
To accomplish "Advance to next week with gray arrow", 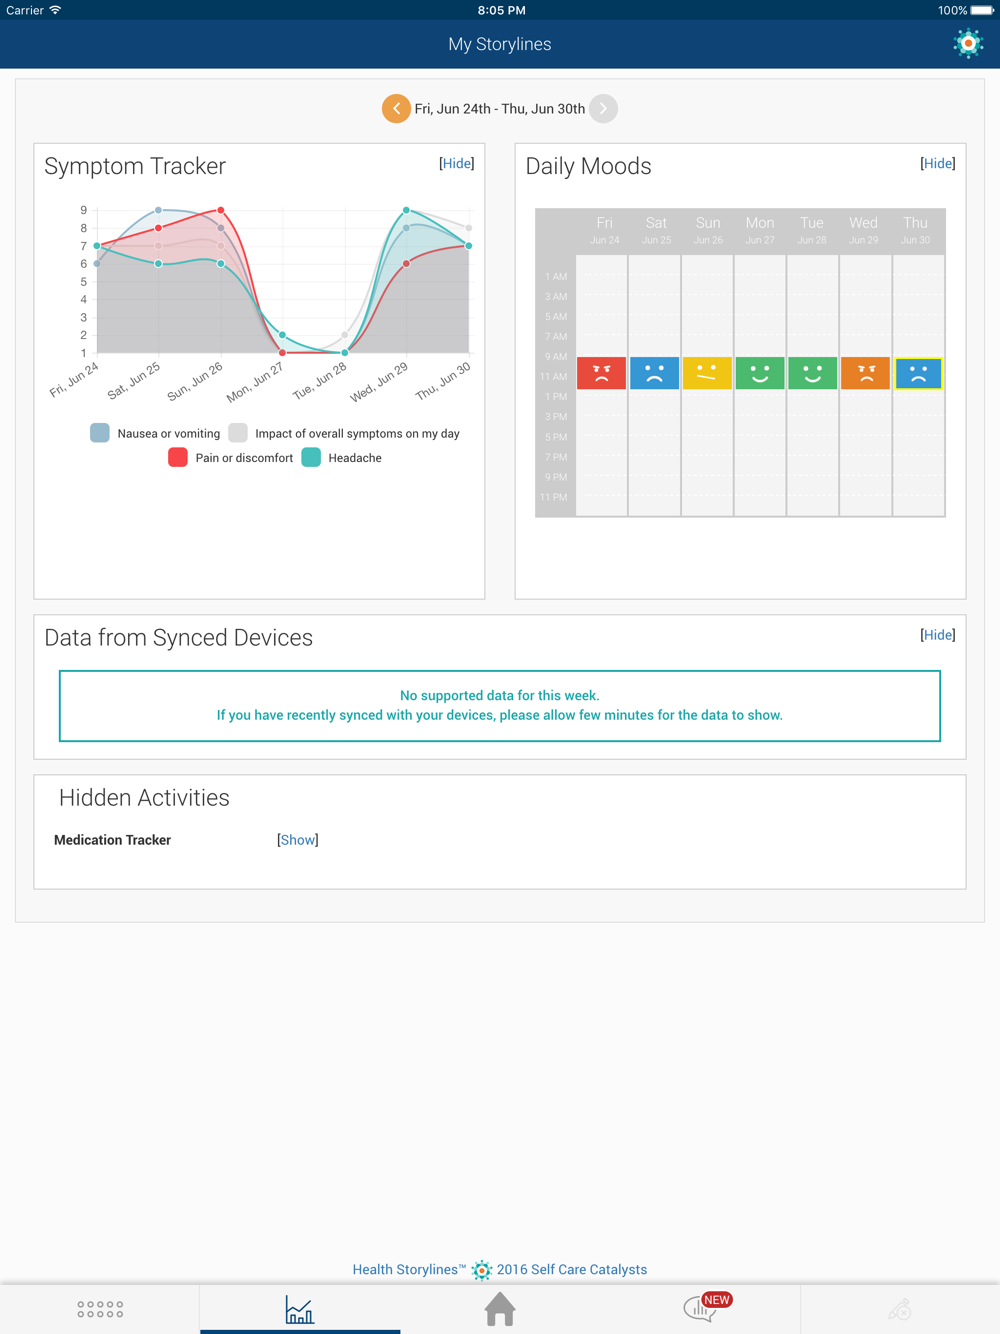I will pos(603,108).
